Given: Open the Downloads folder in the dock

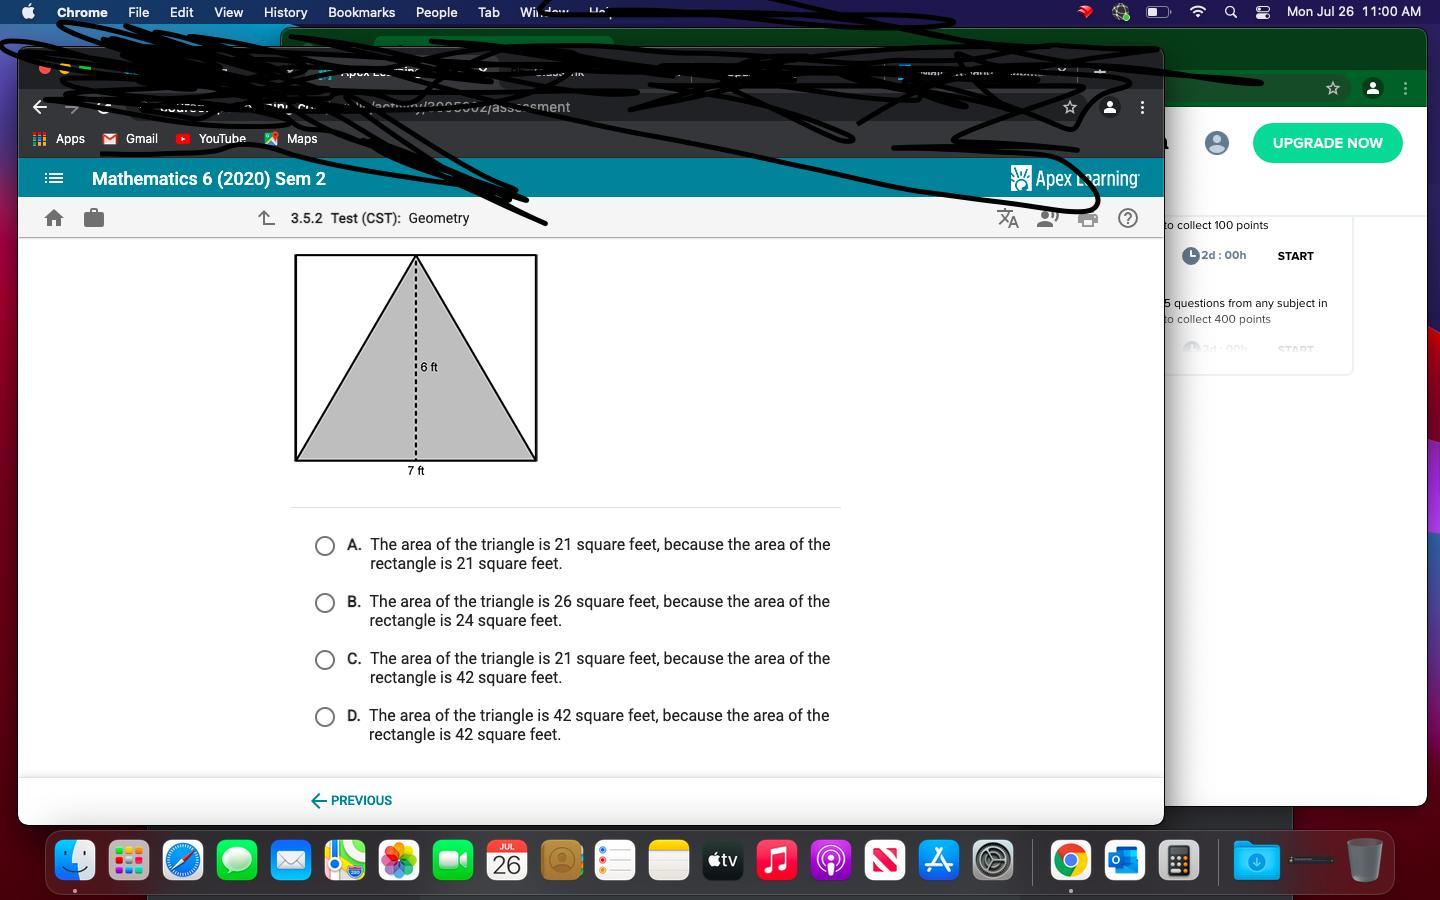Looking at the screenshot, I should tap(1256, 860).
